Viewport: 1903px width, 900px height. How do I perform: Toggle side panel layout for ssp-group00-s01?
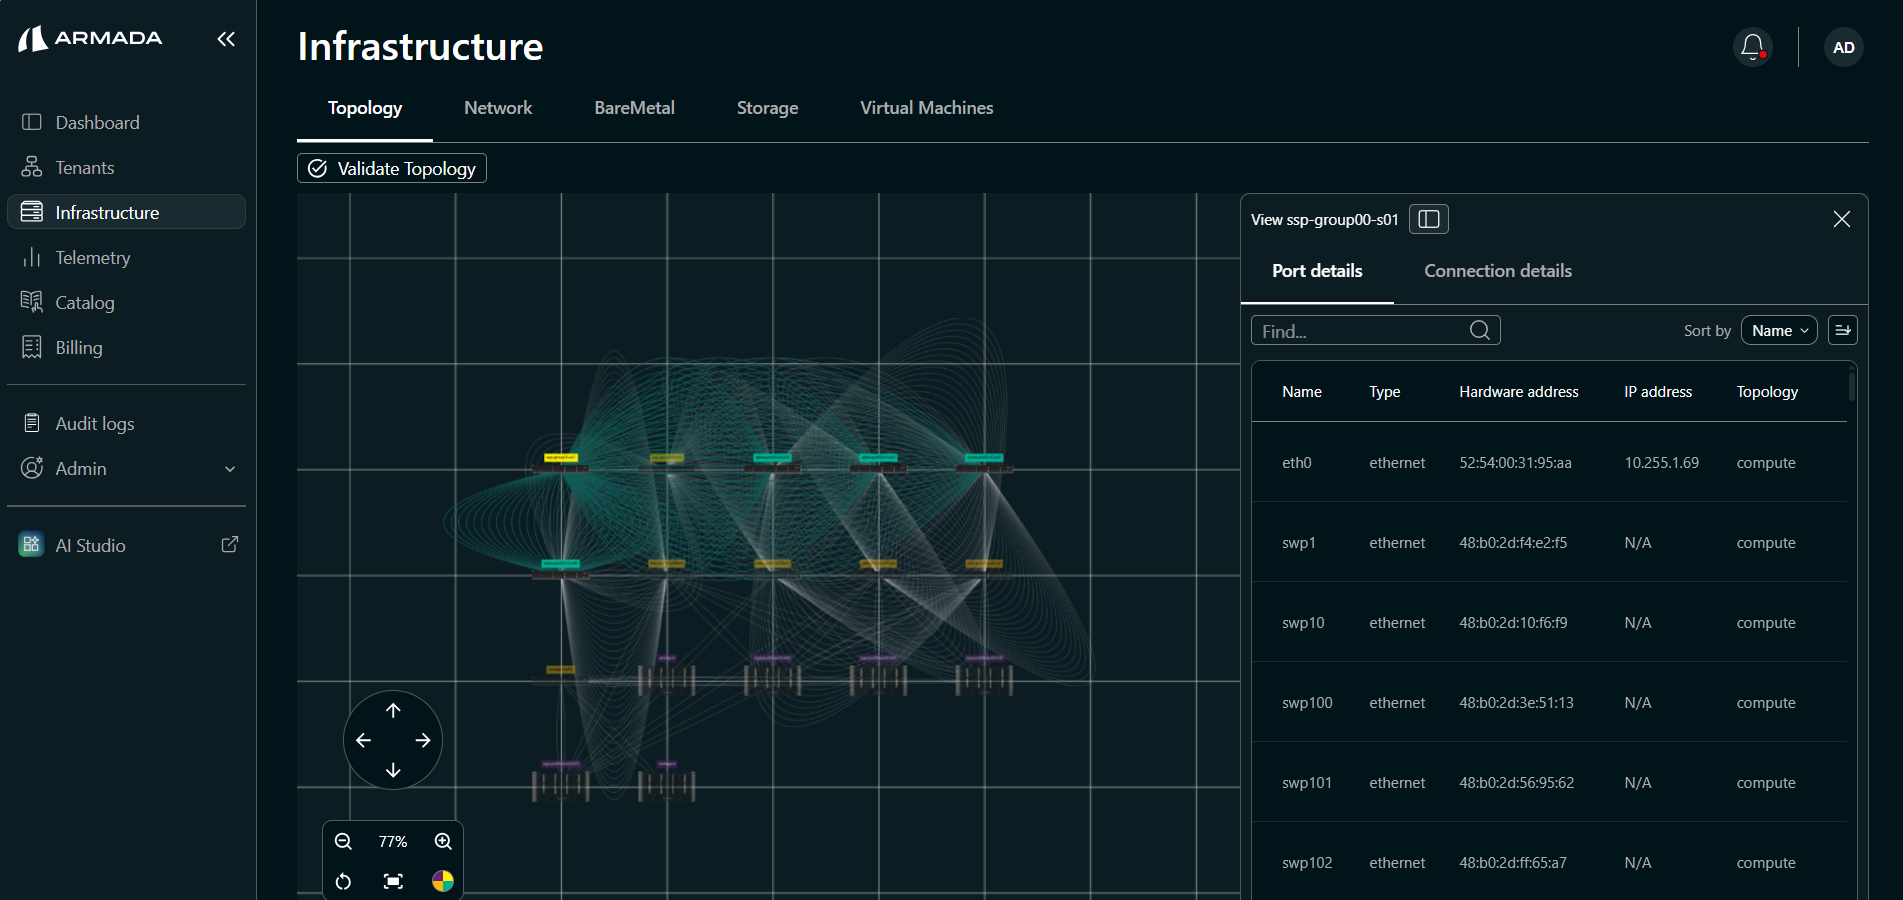pyautogui.click(x=1429, y=219)
